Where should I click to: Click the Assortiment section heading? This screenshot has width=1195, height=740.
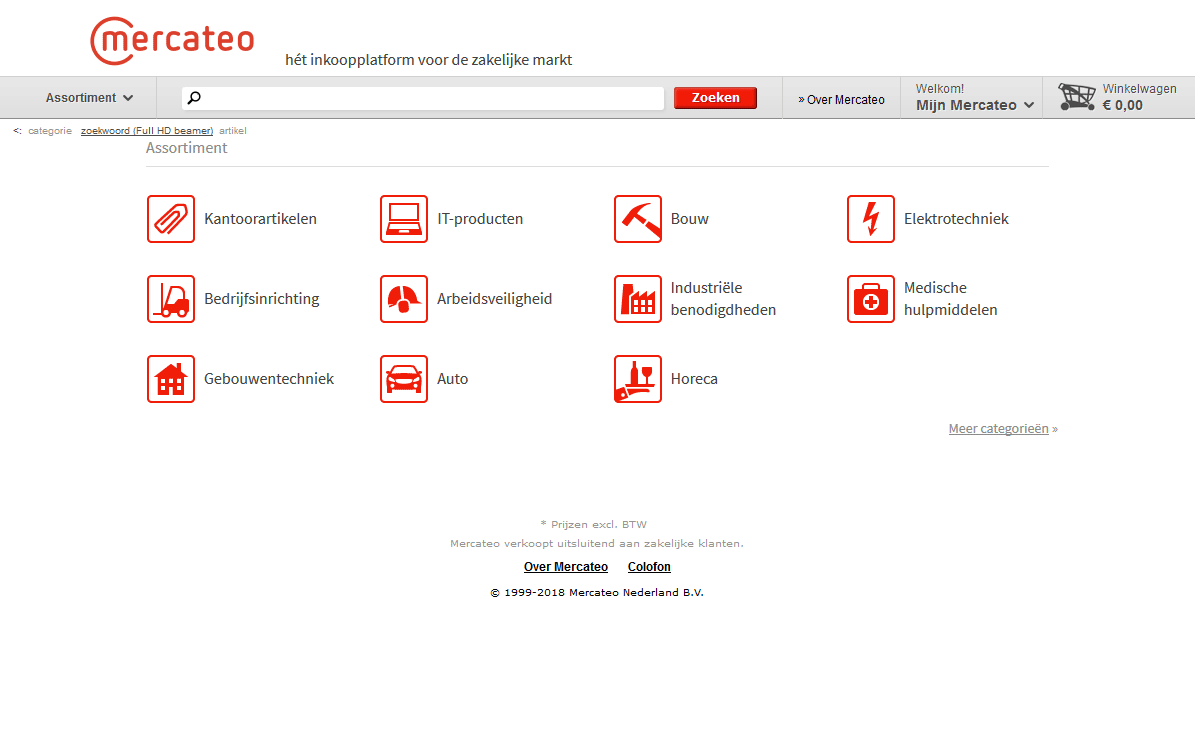pos(187,148)
